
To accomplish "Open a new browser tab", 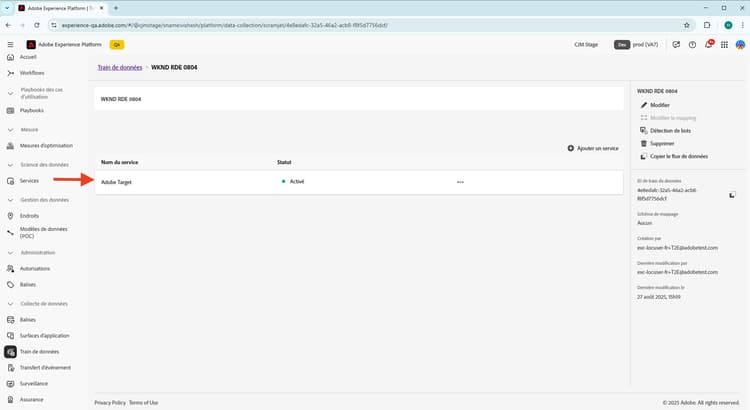I will tap(116, 8).
